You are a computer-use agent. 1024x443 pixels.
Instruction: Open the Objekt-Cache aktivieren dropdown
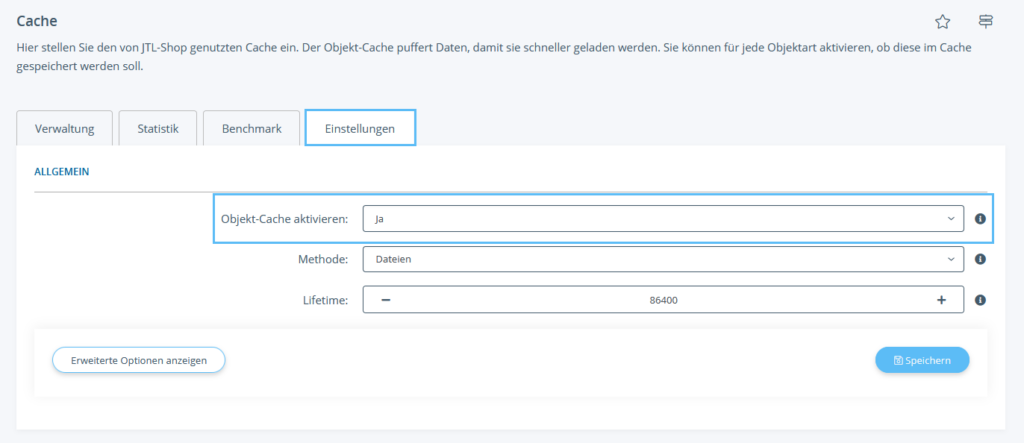pyautogui.click(x=663, y=219)
